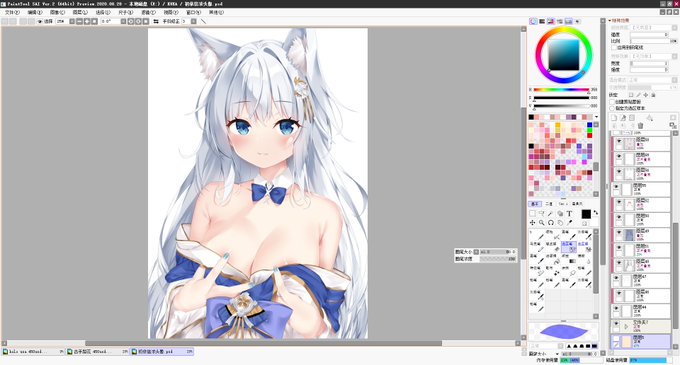Select the 指定为选区样本 selection source option
The height and width of the screenshot is (365, 680).
(x=613, y=108)
